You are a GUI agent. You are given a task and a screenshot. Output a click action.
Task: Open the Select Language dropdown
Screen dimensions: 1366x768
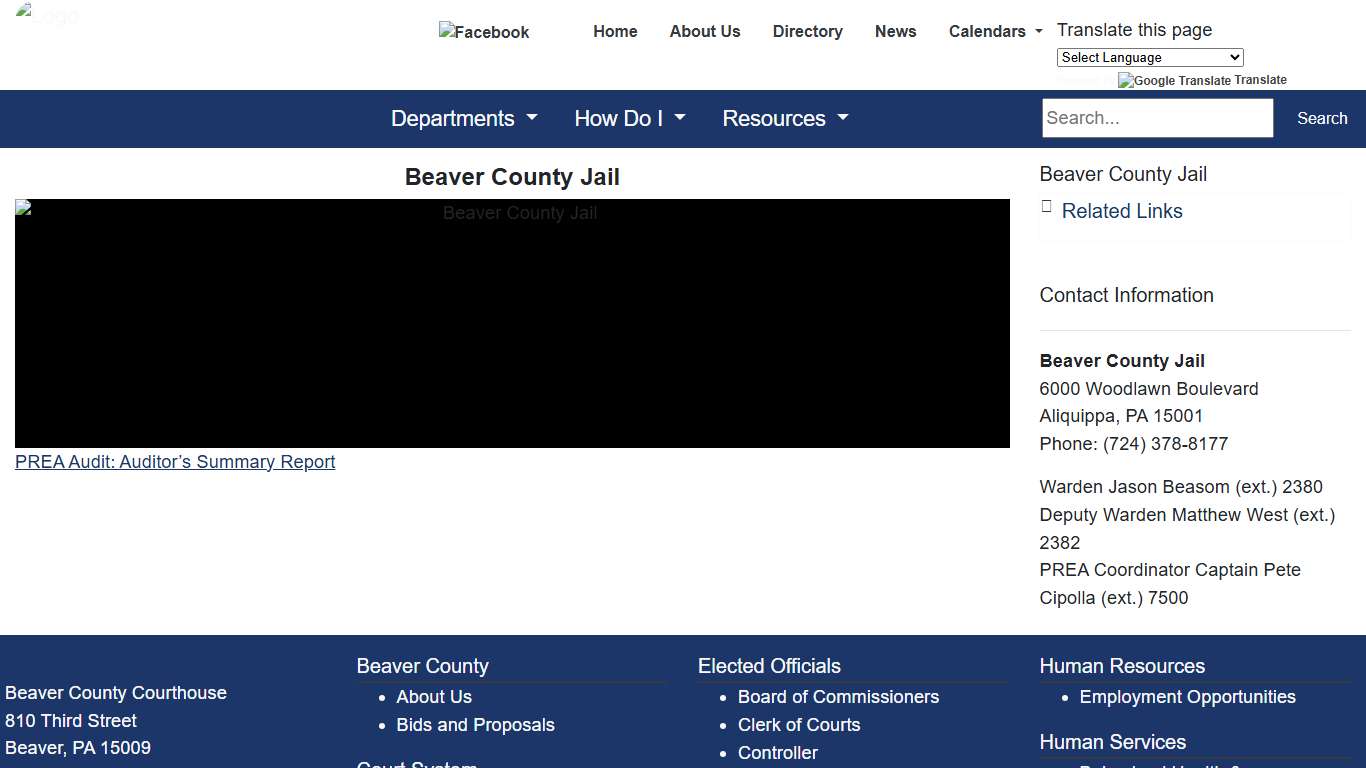click(1149, 57)
